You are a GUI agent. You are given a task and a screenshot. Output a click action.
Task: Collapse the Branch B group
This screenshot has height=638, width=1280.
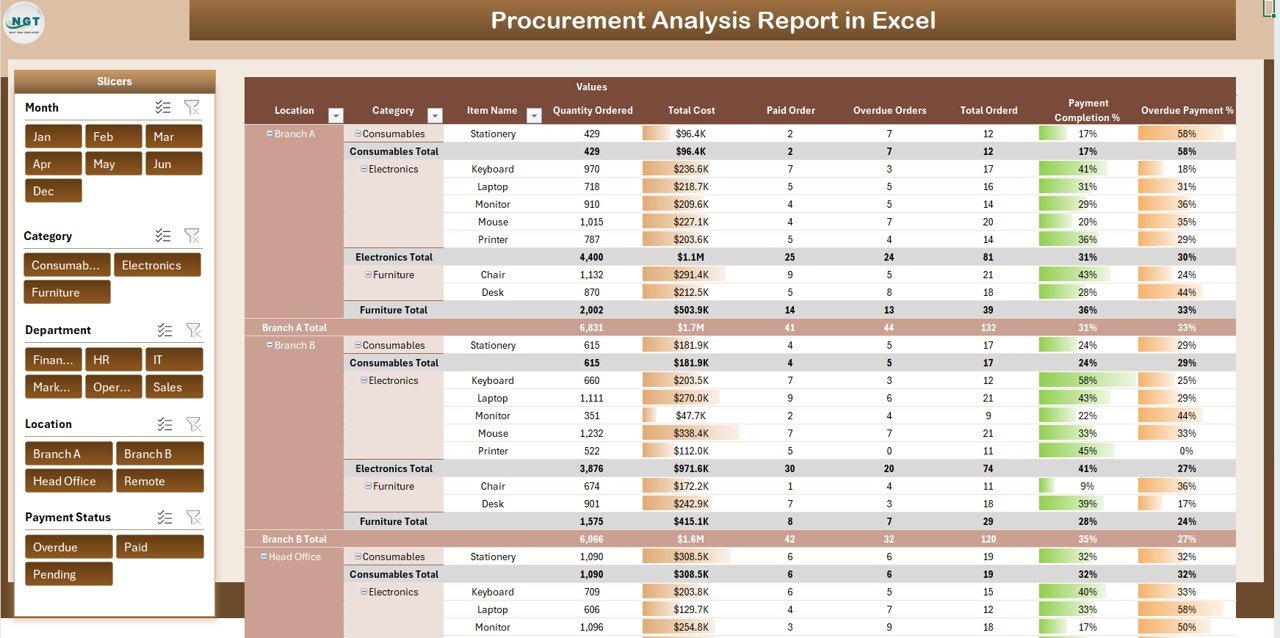(x=269, y=345)
